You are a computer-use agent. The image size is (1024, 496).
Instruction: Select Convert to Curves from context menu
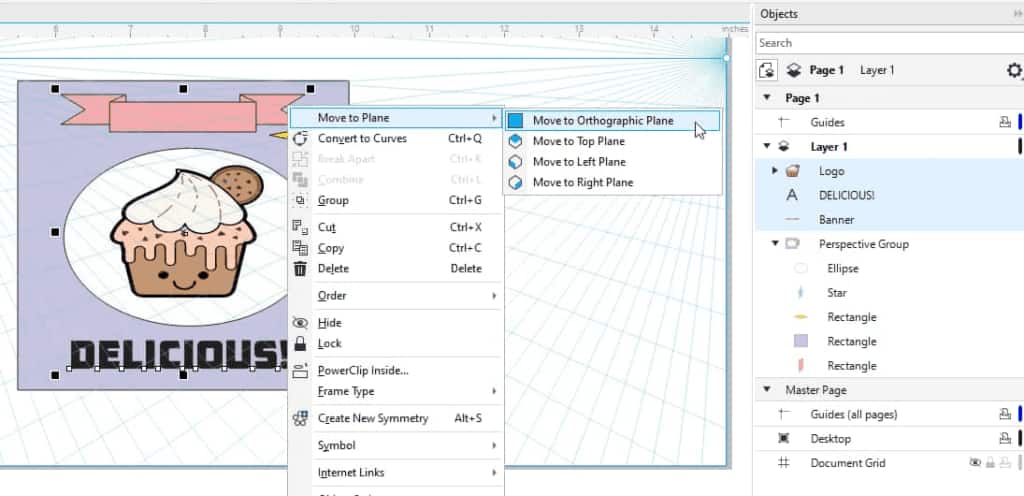[362, 138]
